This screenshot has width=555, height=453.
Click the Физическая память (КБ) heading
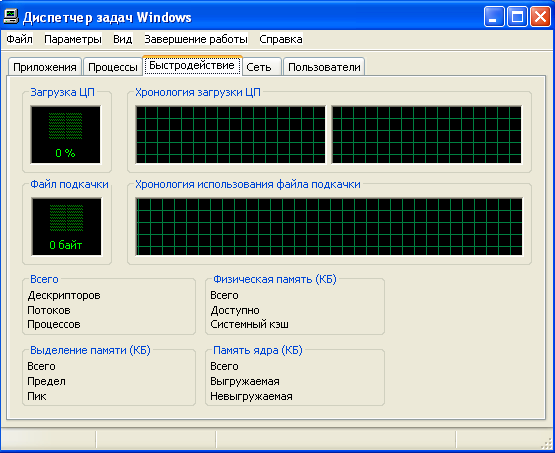point(275,279)
